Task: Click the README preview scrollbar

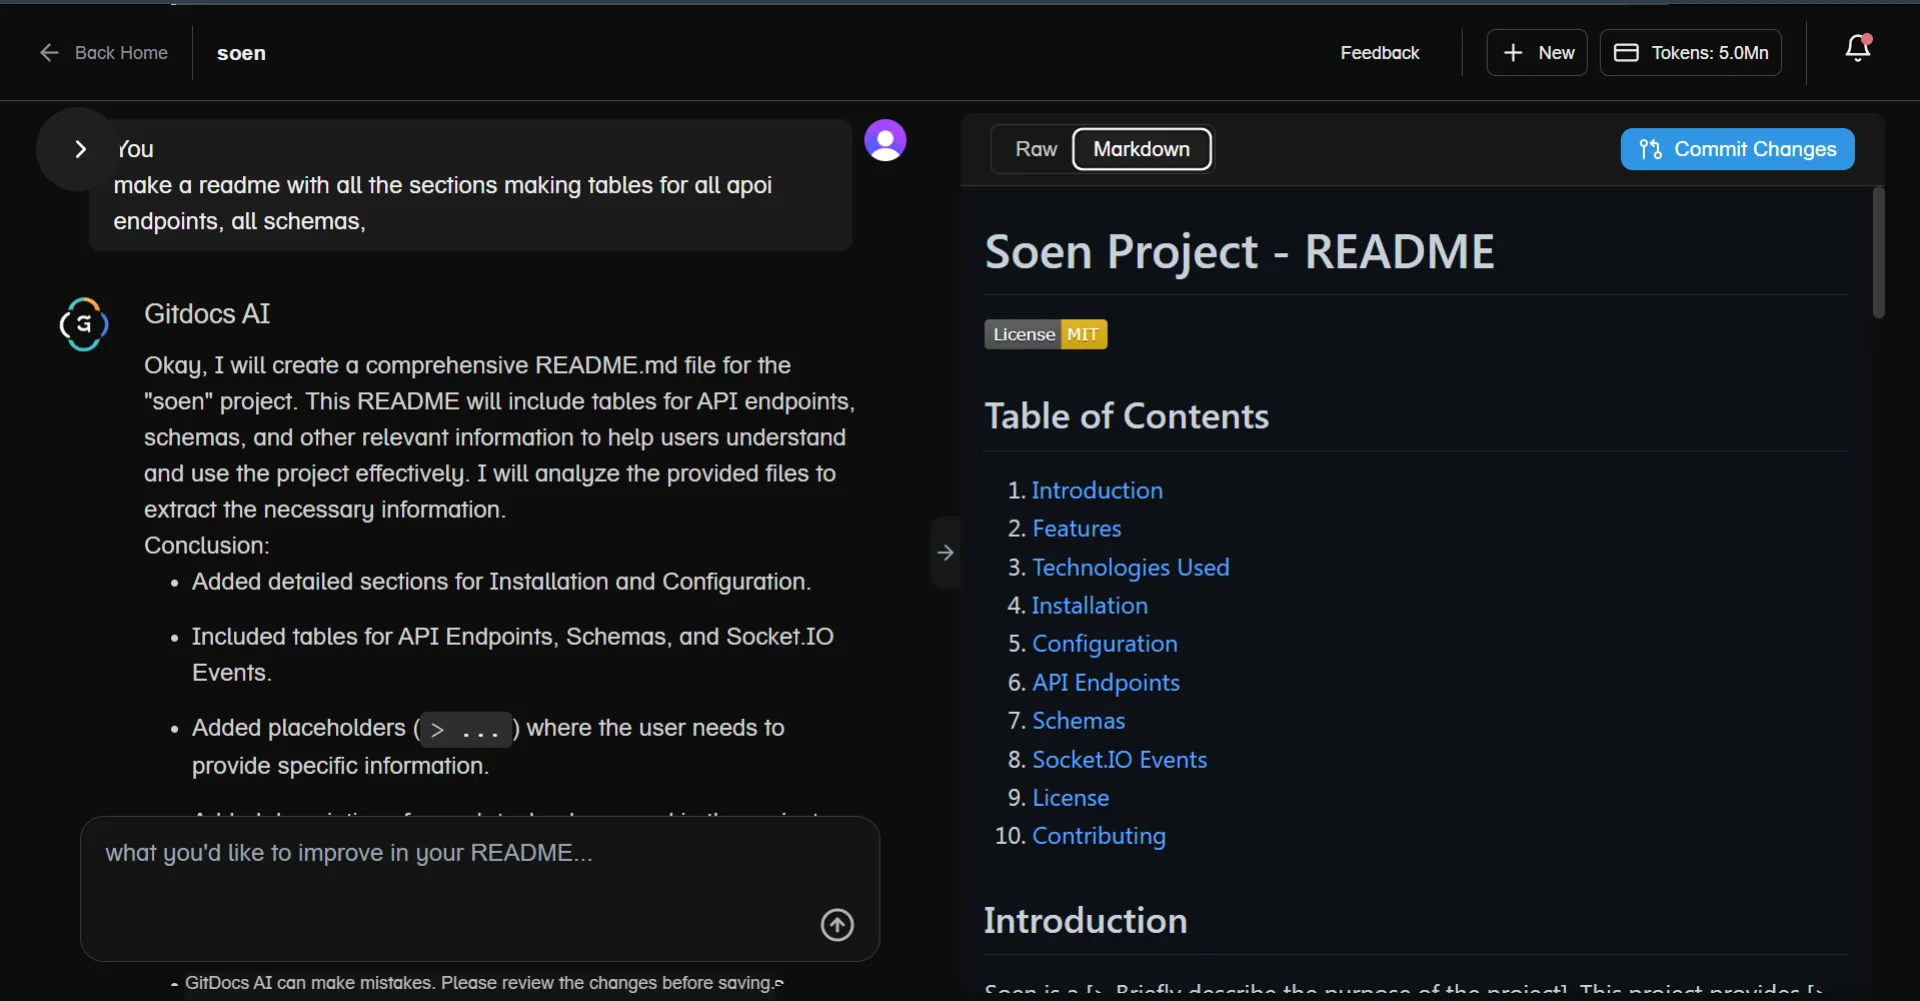Action: pyautogui.click(x=1878, y=253)
